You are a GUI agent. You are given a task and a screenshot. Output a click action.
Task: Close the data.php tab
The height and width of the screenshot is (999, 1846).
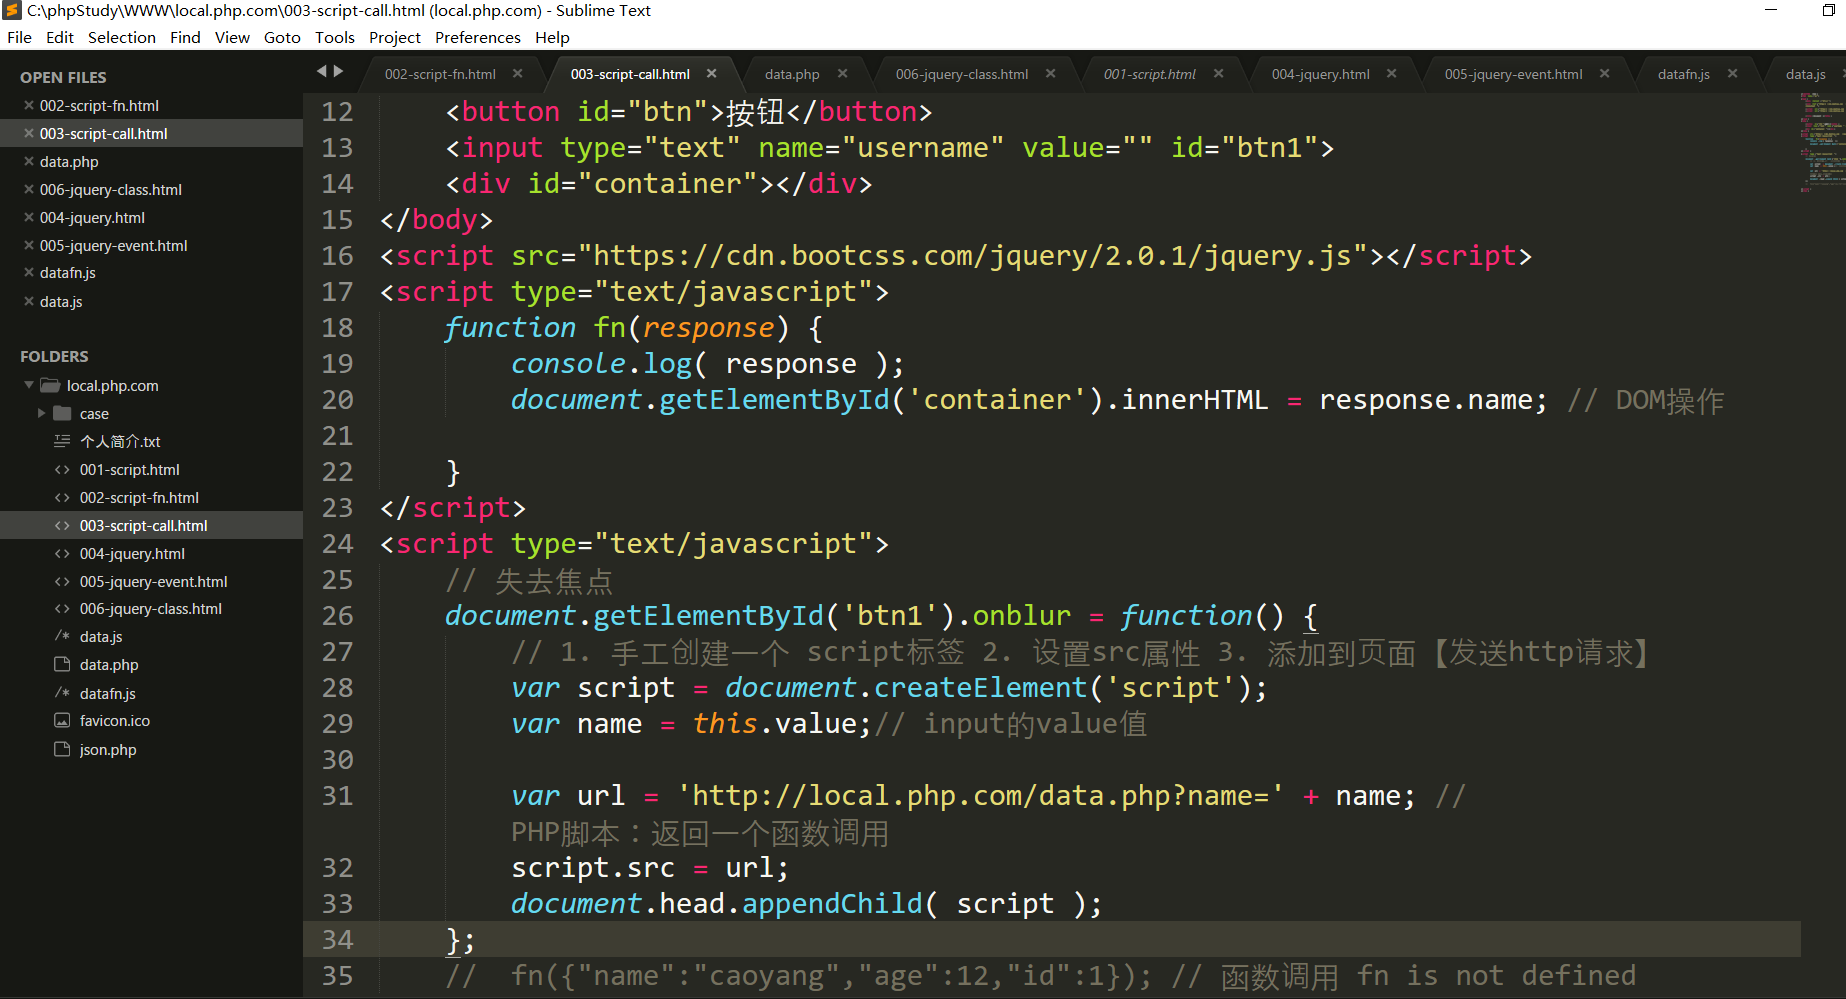tap(843, 74)
